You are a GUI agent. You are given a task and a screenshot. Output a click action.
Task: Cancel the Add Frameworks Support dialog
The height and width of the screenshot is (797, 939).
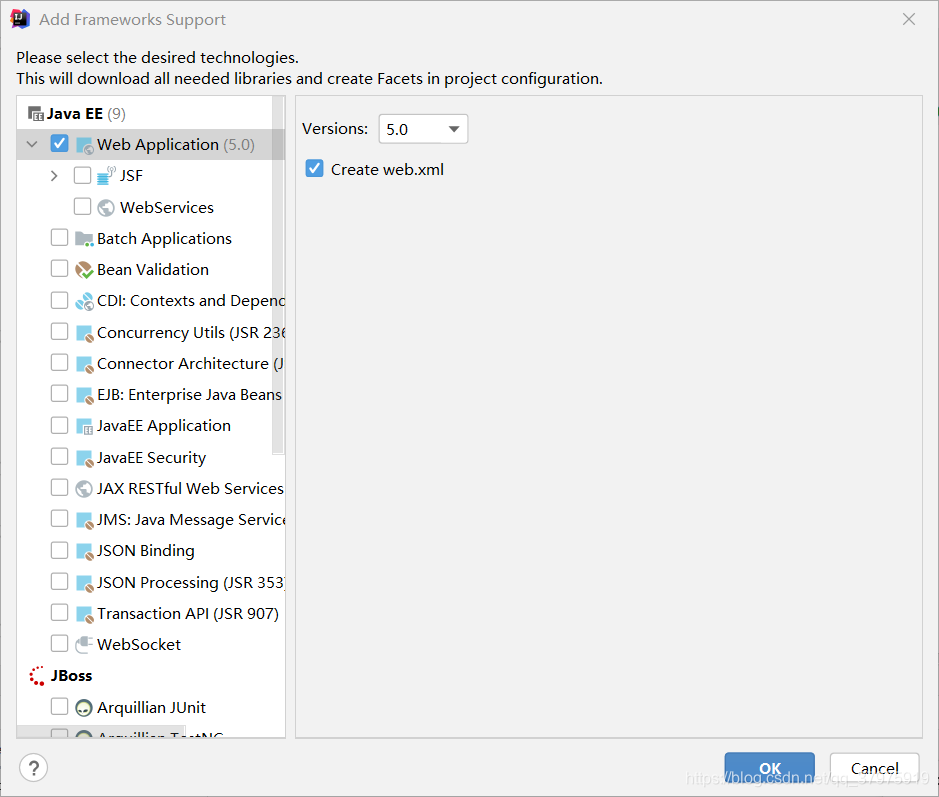click(x=874, y=768)
